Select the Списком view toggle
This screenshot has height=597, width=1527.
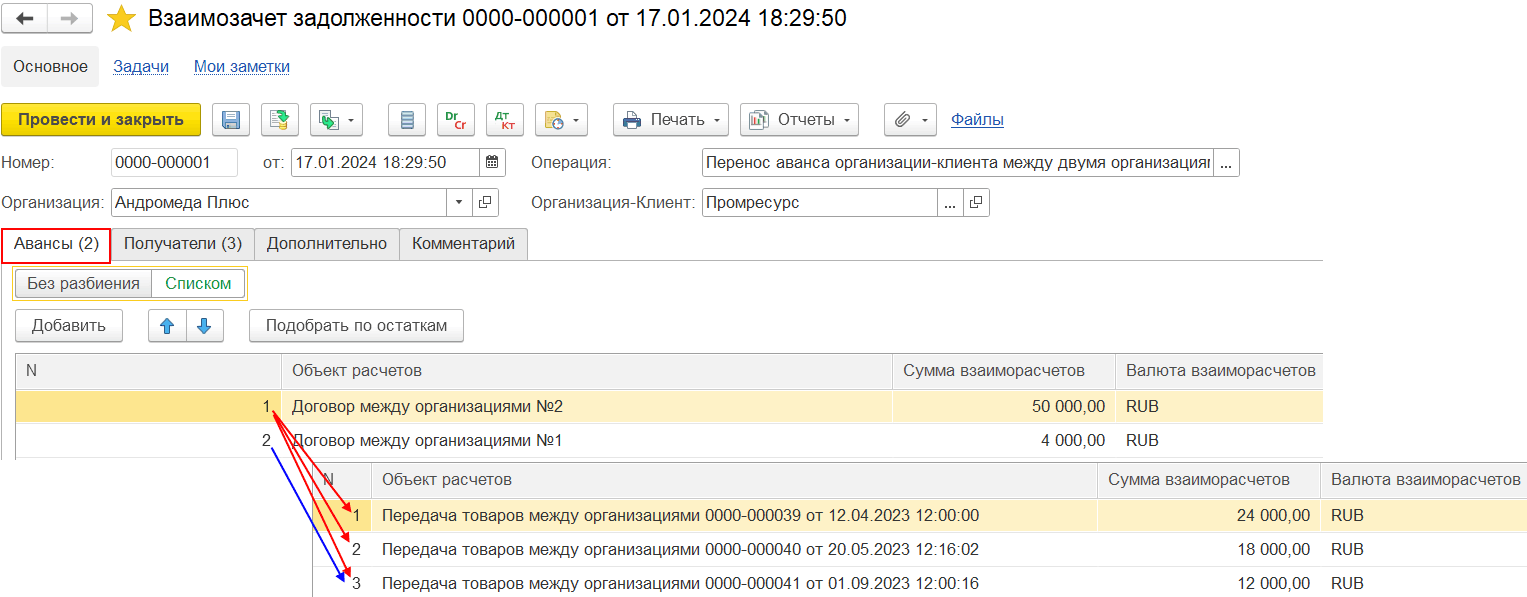tap(198, 283)
